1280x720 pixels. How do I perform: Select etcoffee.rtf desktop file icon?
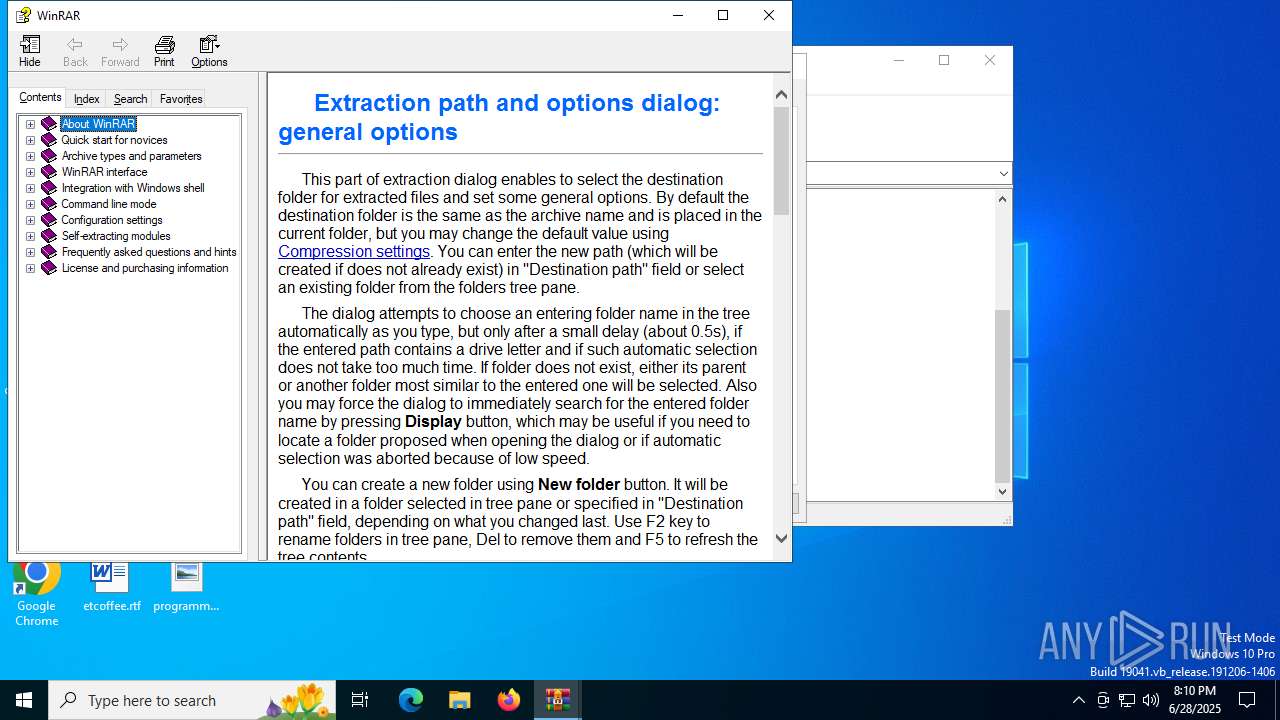point(111,587)
